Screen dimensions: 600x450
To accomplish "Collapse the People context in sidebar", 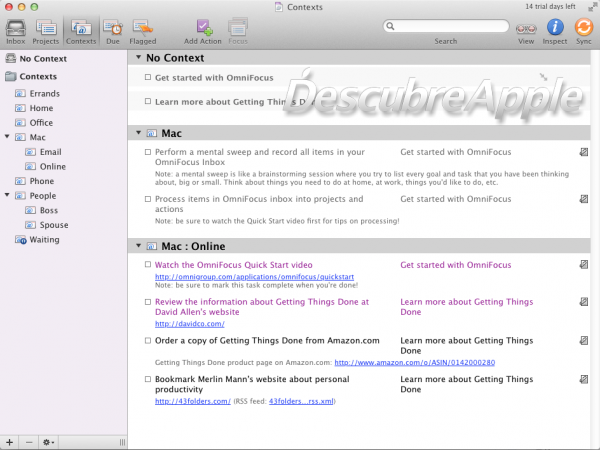I will [7, 195].
